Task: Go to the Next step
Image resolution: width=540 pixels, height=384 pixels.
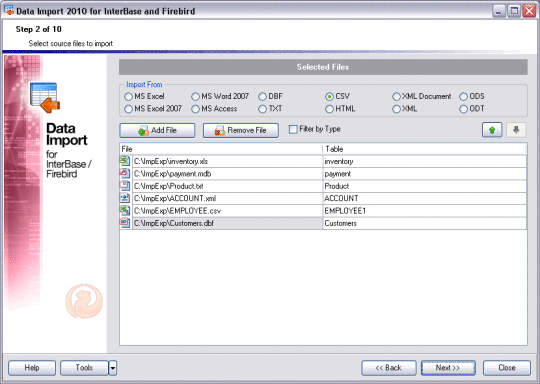Action: [448, 368]
